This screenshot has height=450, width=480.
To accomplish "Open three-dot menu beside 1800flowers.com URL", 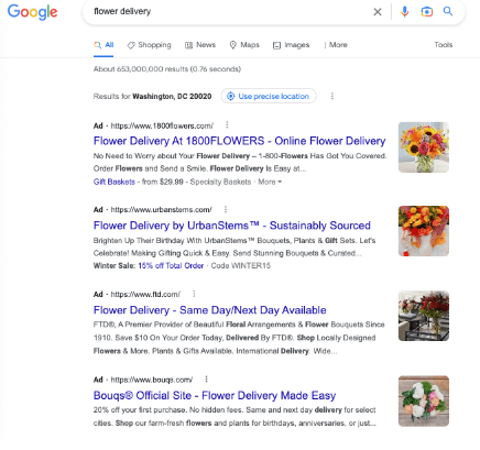I will click(227, 125).
